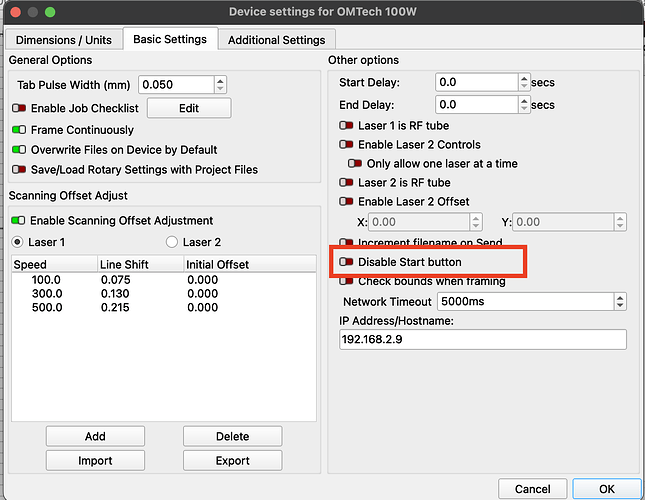The image size is (645, 500).
Task: Click the Speed column header
Action: (54, 264)
